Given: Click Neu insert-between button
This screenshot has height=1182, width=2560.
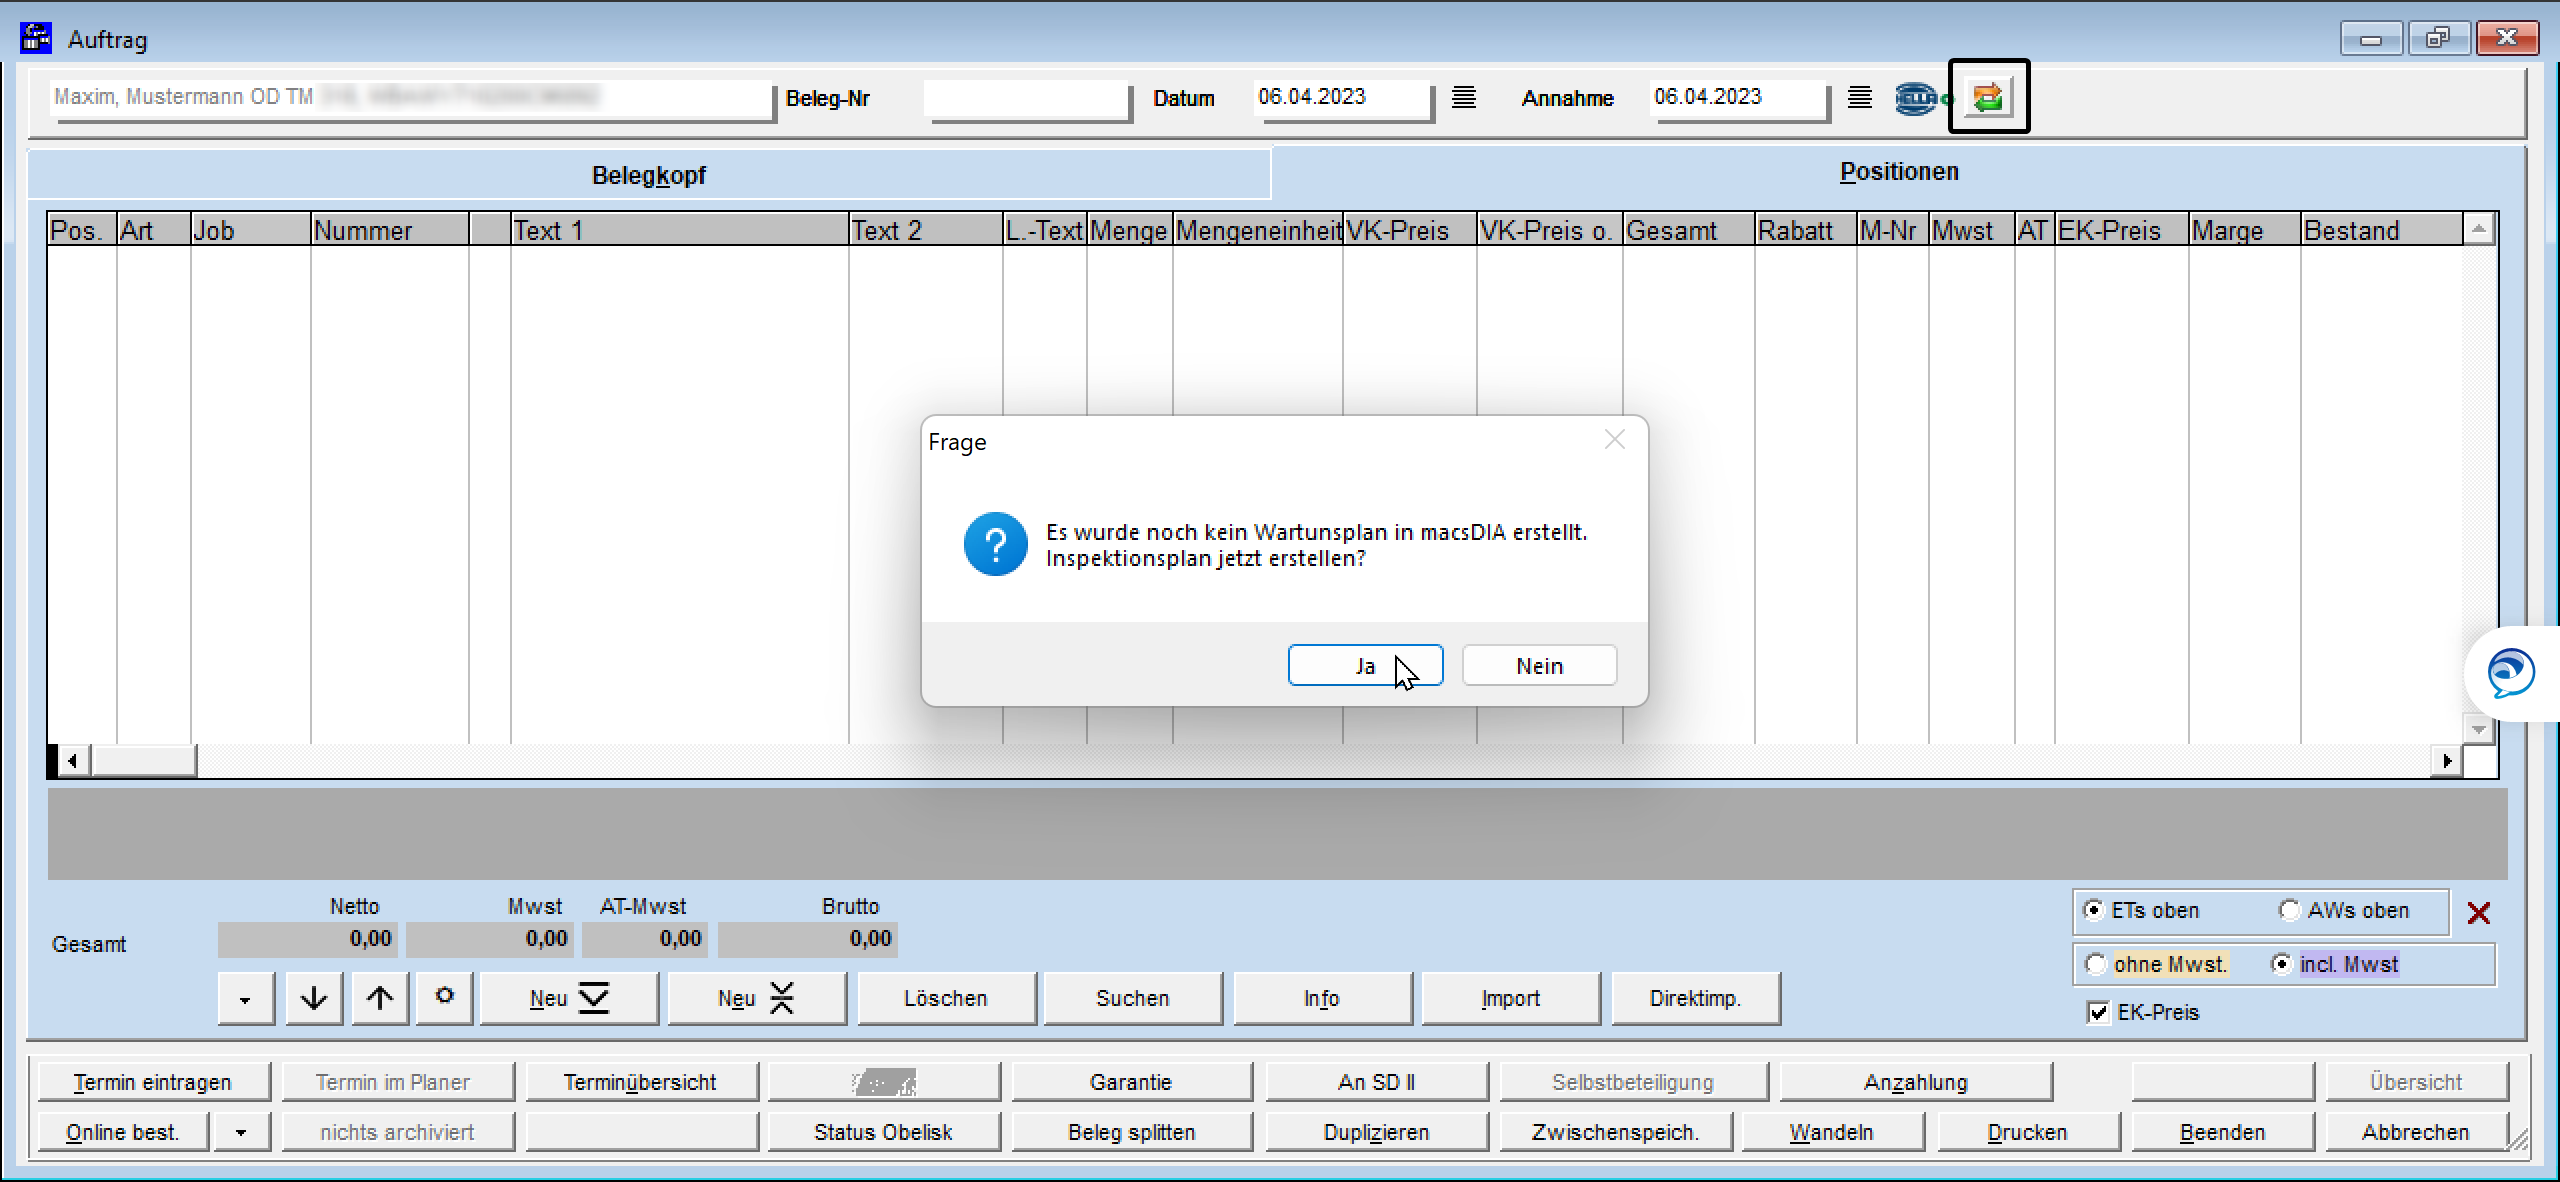Looking at the screenshot, I should coord(756,998).
